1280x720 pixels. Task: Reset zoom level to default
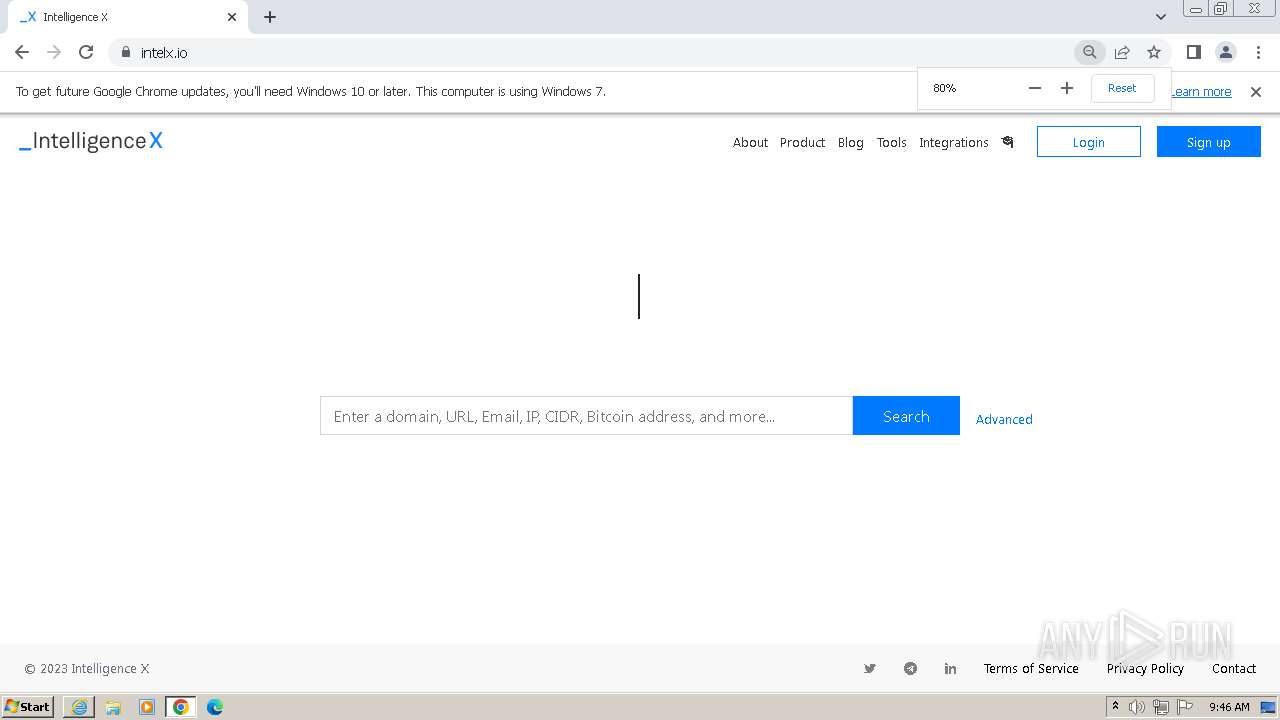pyautogui.click(x=1122, y=88)
